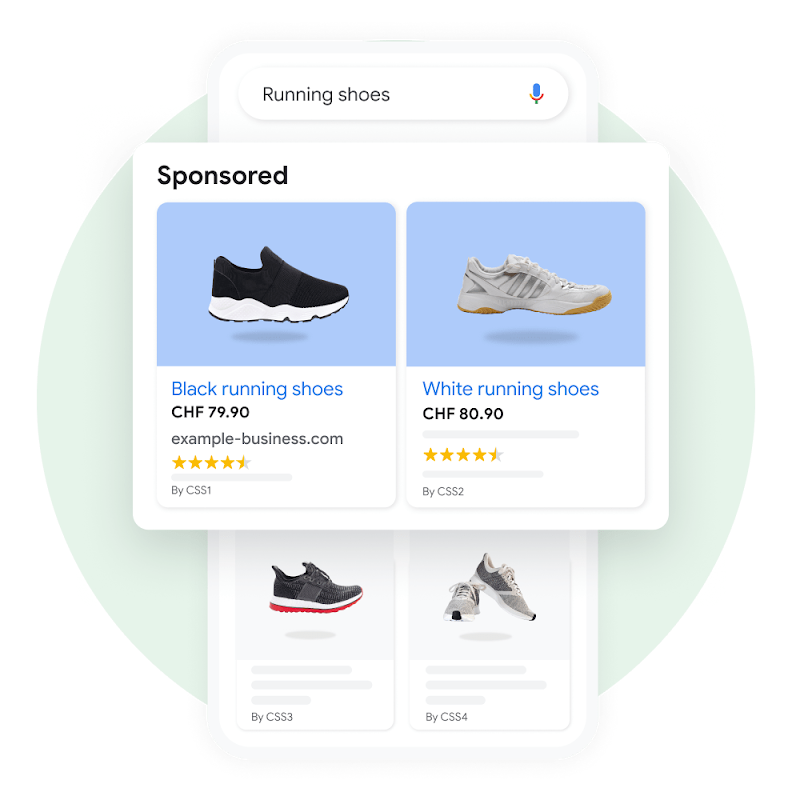The width and height of the screenshot is (800, 800).
Task: Click the By CSS2 label
Action: tap(443, 491)
